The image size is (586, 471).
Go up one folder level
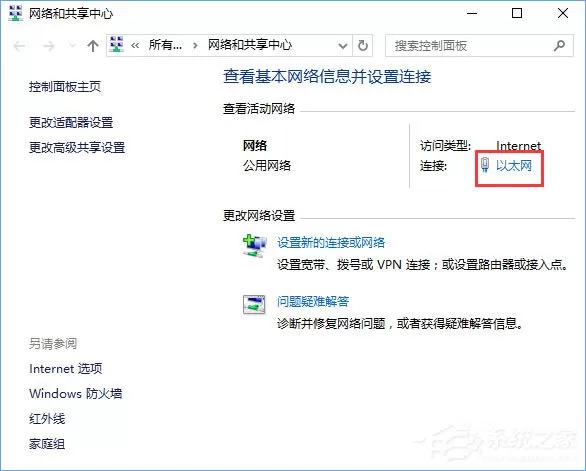(x=93, y=46)
